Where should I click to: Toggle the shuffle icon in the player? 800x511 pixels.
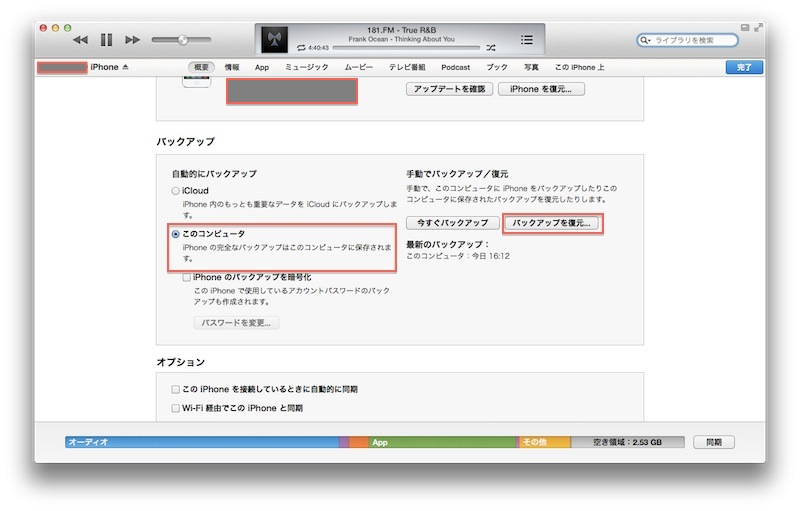click(491, 47)
